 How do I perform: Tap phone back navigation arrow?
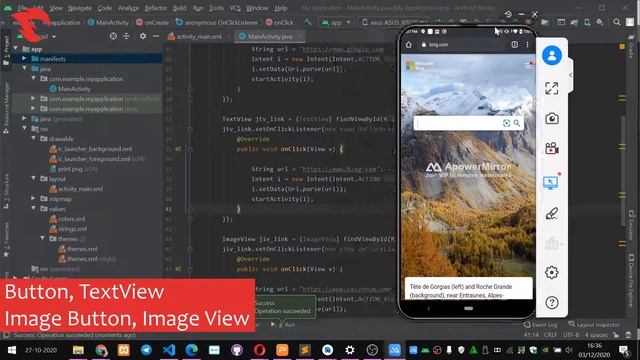pos(429,309)
